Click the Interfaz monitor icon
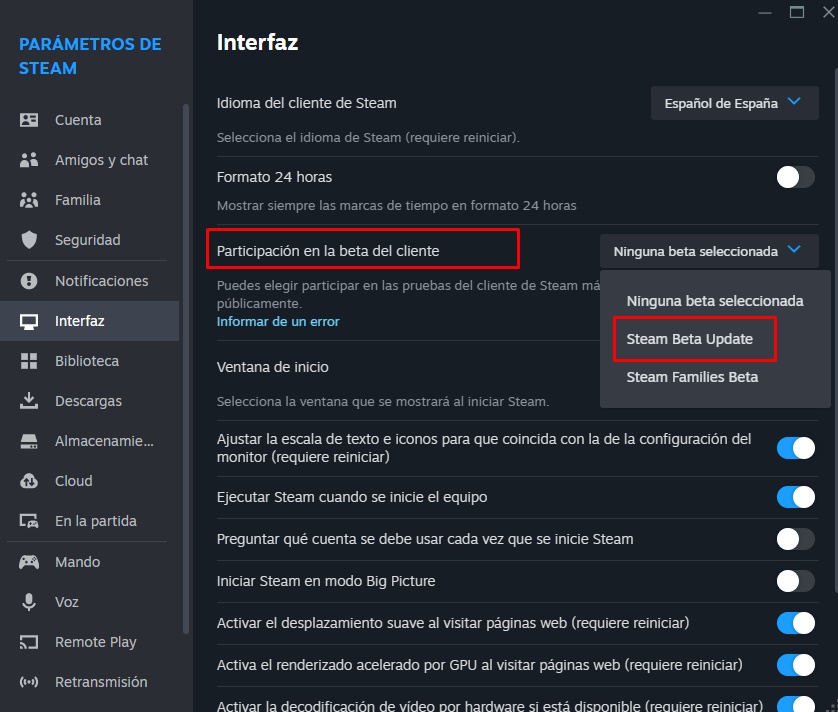The width and height of the screenshot is (838, 712). (29, 321)
